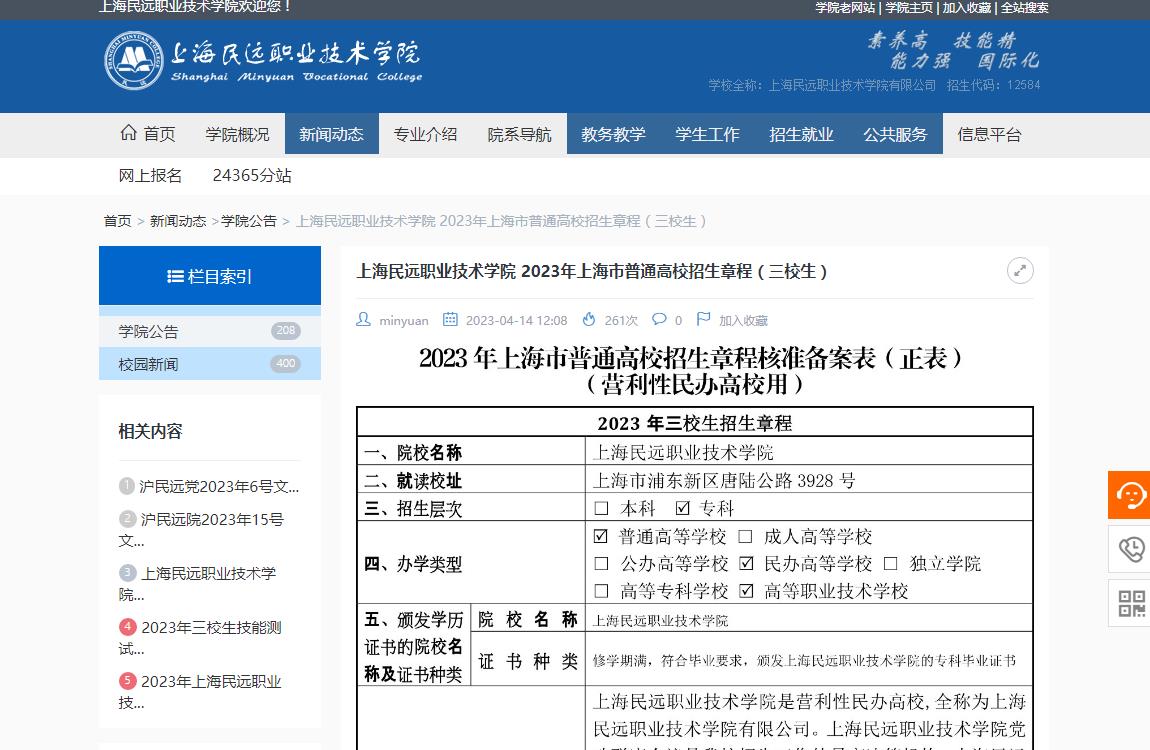The image size is (1150, 750).
Task: Click the 208 count badge for 学院公告
Action: point(286,331)
